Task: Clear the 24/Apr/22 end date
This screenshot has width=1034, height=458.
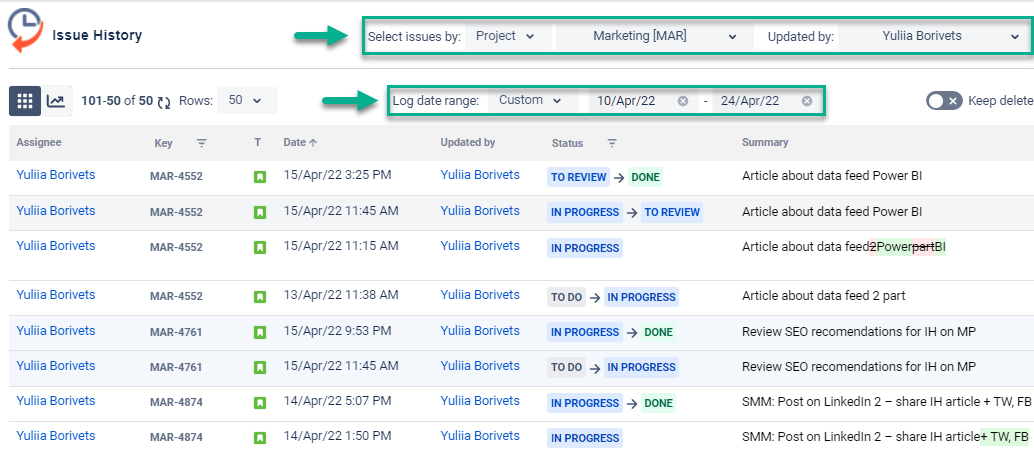Action: (x=806, y=101)
